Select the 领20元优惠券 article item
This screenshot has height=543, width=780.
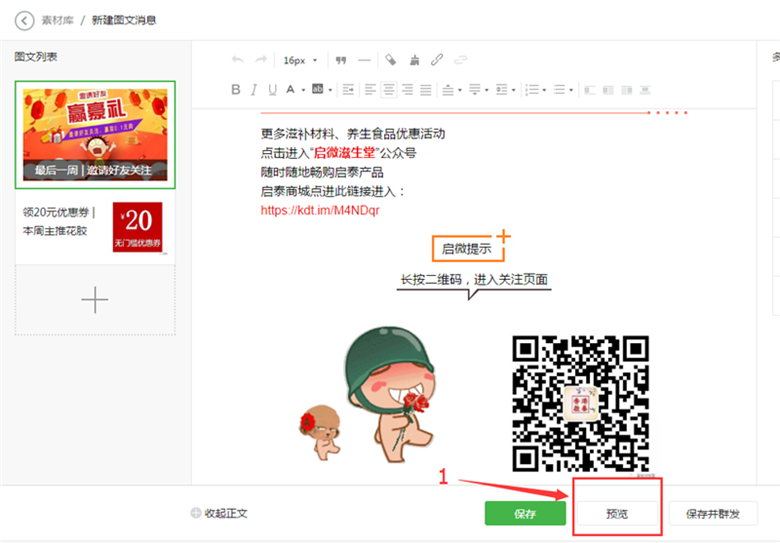coord(95,227)
